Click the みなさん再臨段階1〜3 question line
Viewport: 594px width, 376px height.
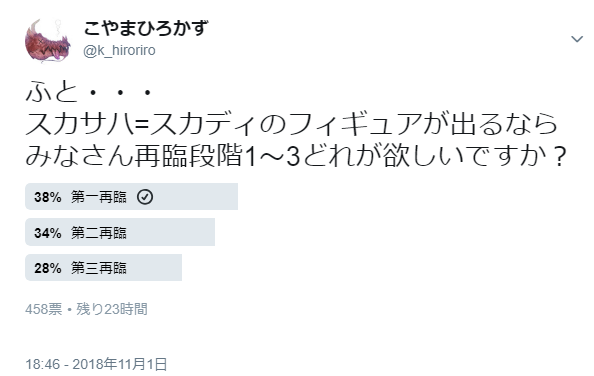tap(296, 156)
